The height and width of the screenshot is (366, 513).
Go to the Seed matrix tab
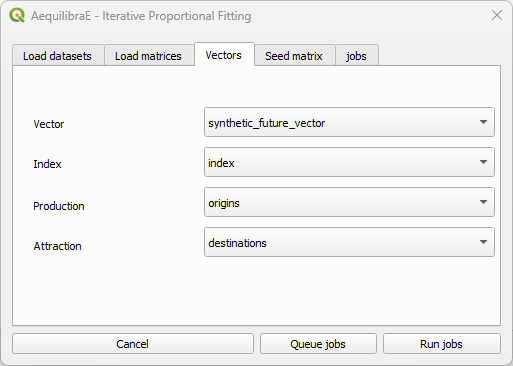[294, 56]
